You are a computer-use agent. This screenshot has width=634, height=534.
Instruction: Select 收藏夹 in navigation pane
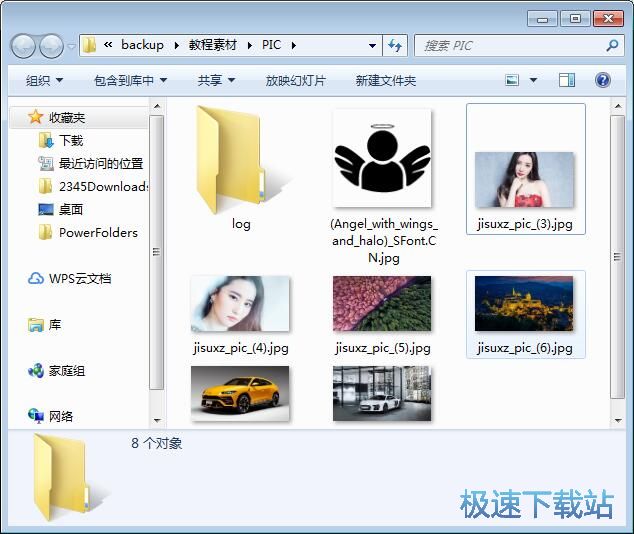[79, 118]
